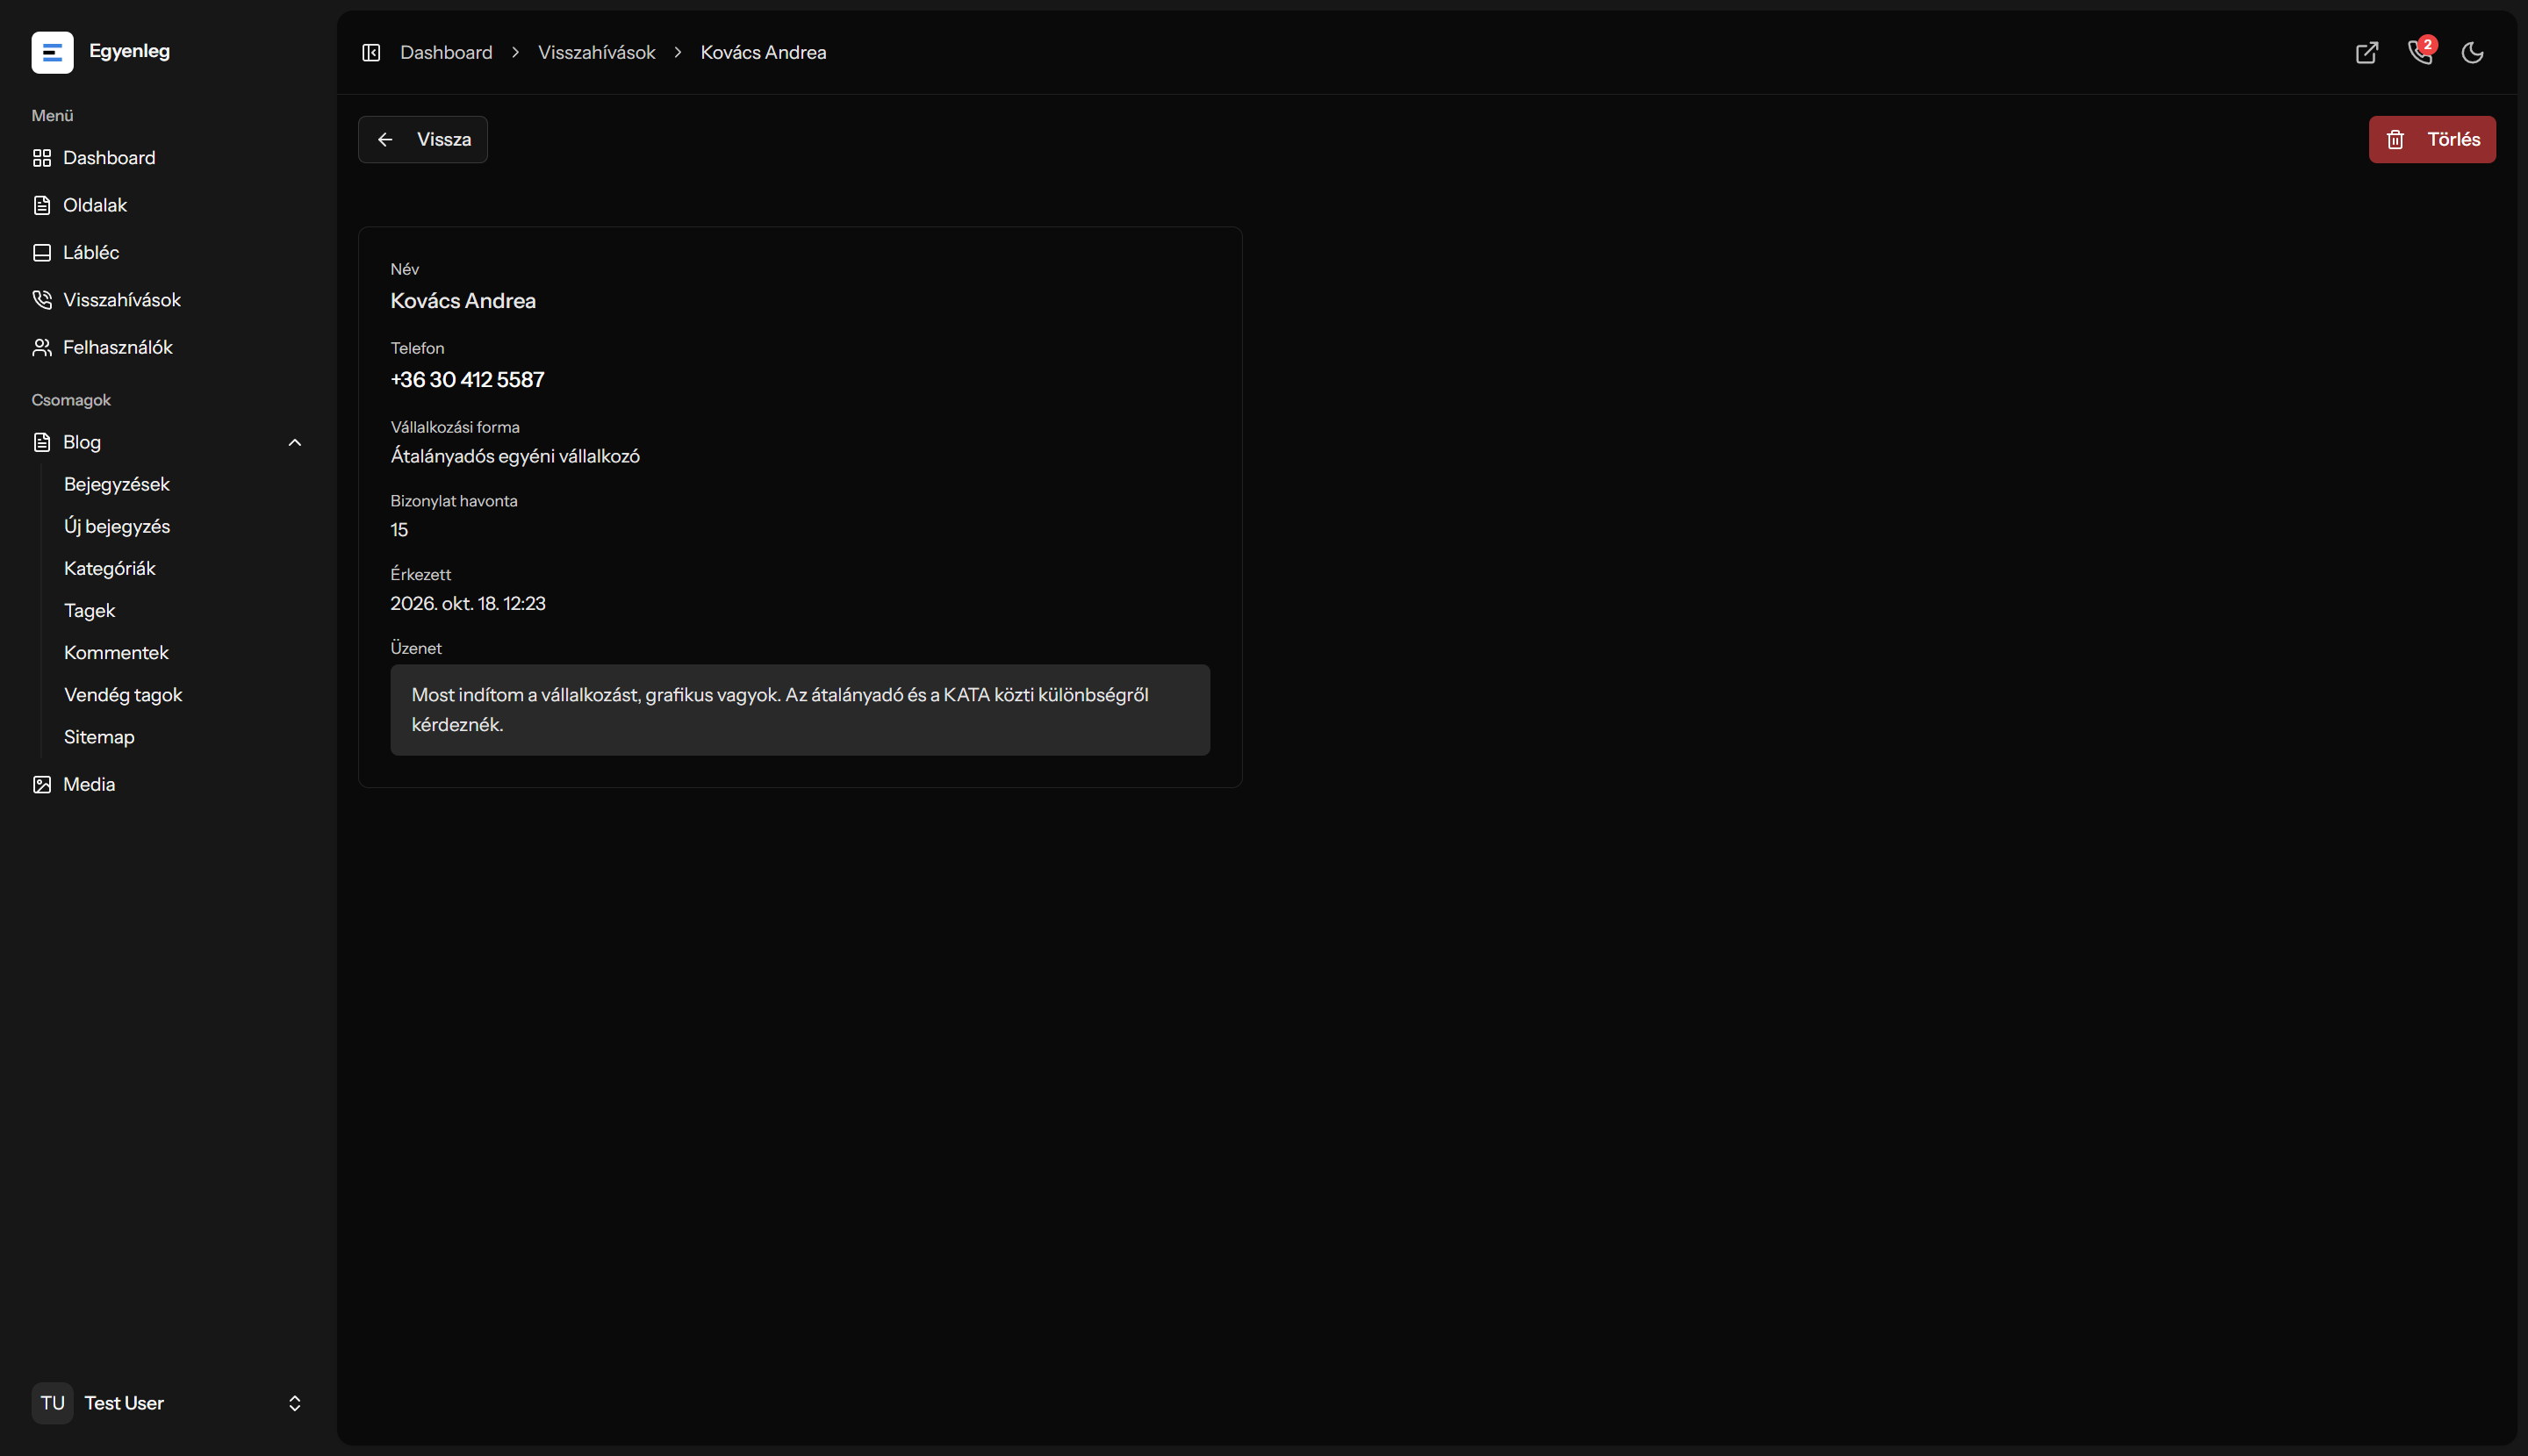The height and width of the screenshot is (1456, 2528).
Task: Open Sitemap under Blog
Action: click(x=99, y=737)
